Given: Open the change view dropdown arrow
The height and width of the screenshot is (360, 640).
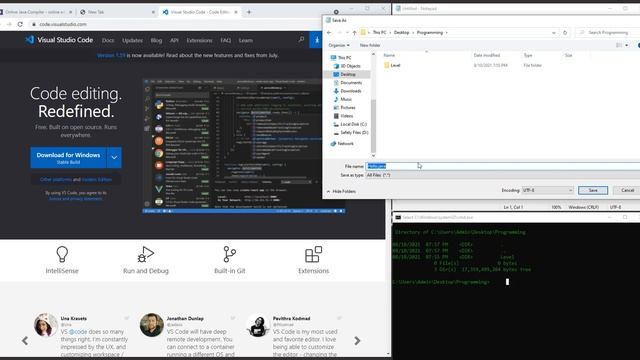Looking at the screenshot, I should tap(627, 45).
